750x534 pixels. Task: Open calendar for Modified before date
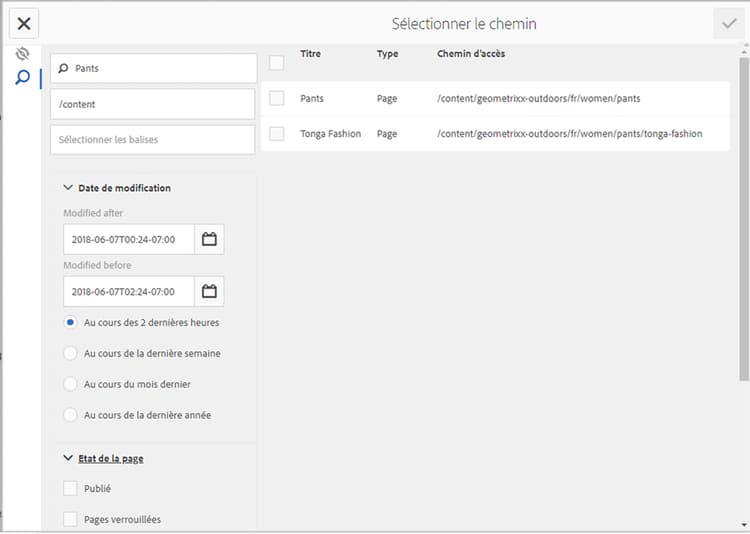click(209, 292)
